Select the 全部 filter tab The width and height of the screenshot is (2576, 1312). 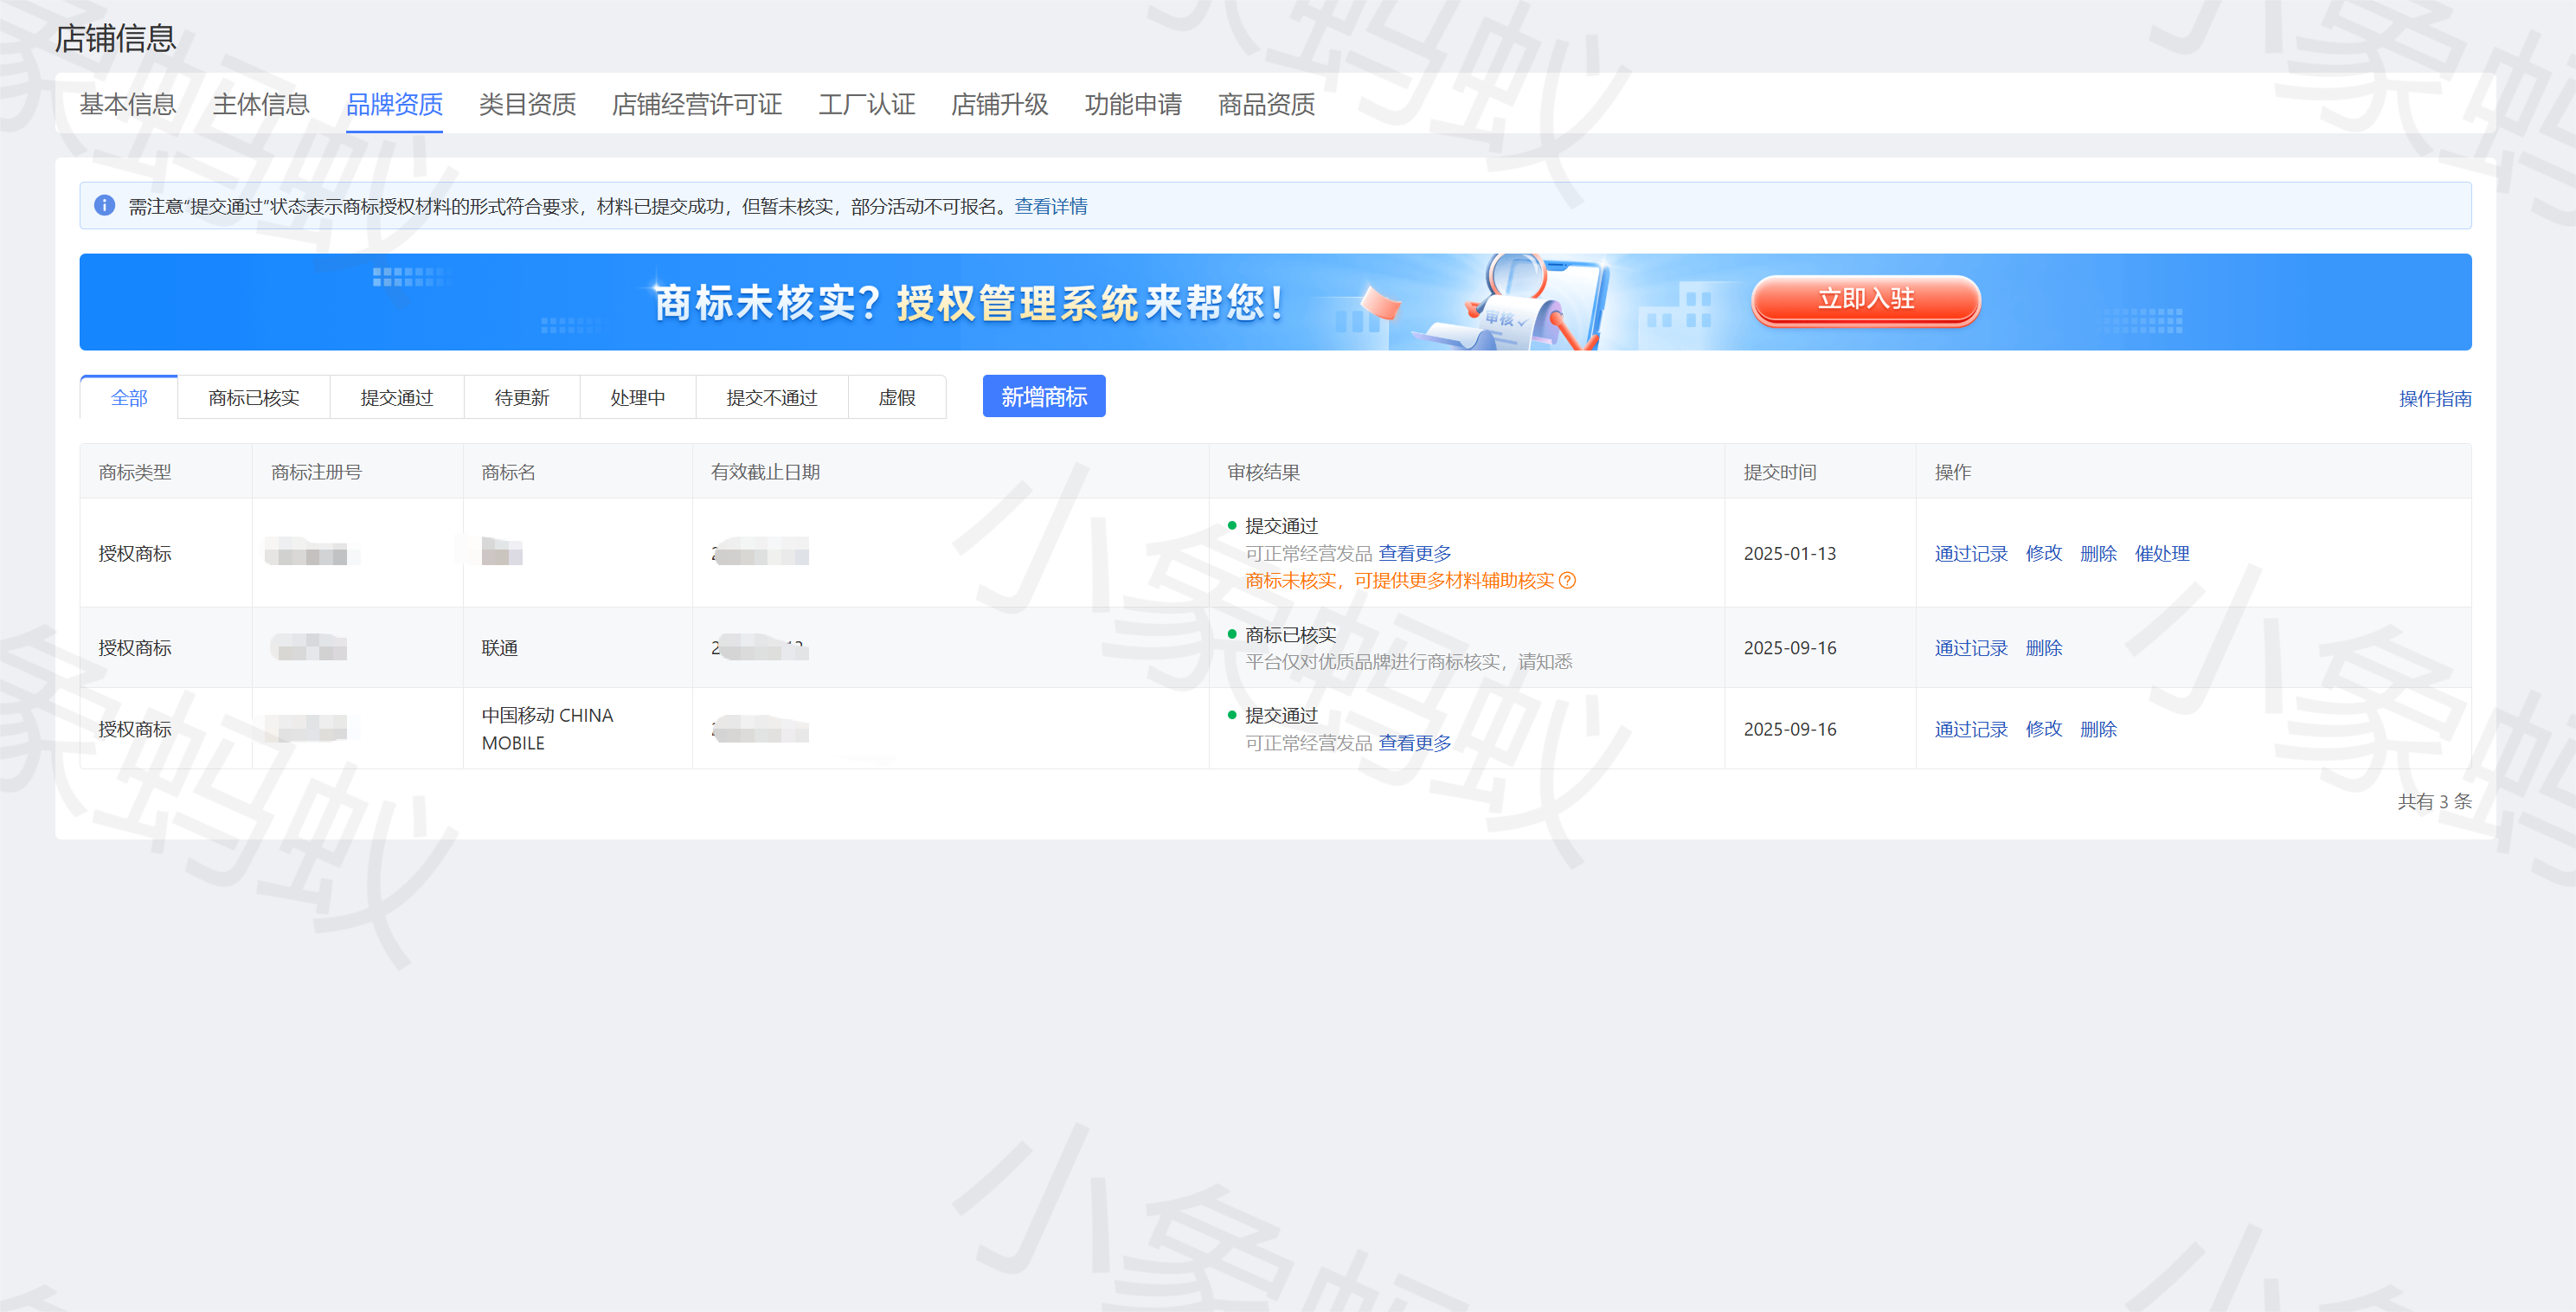pyautogui.click(x=129, y=398)
